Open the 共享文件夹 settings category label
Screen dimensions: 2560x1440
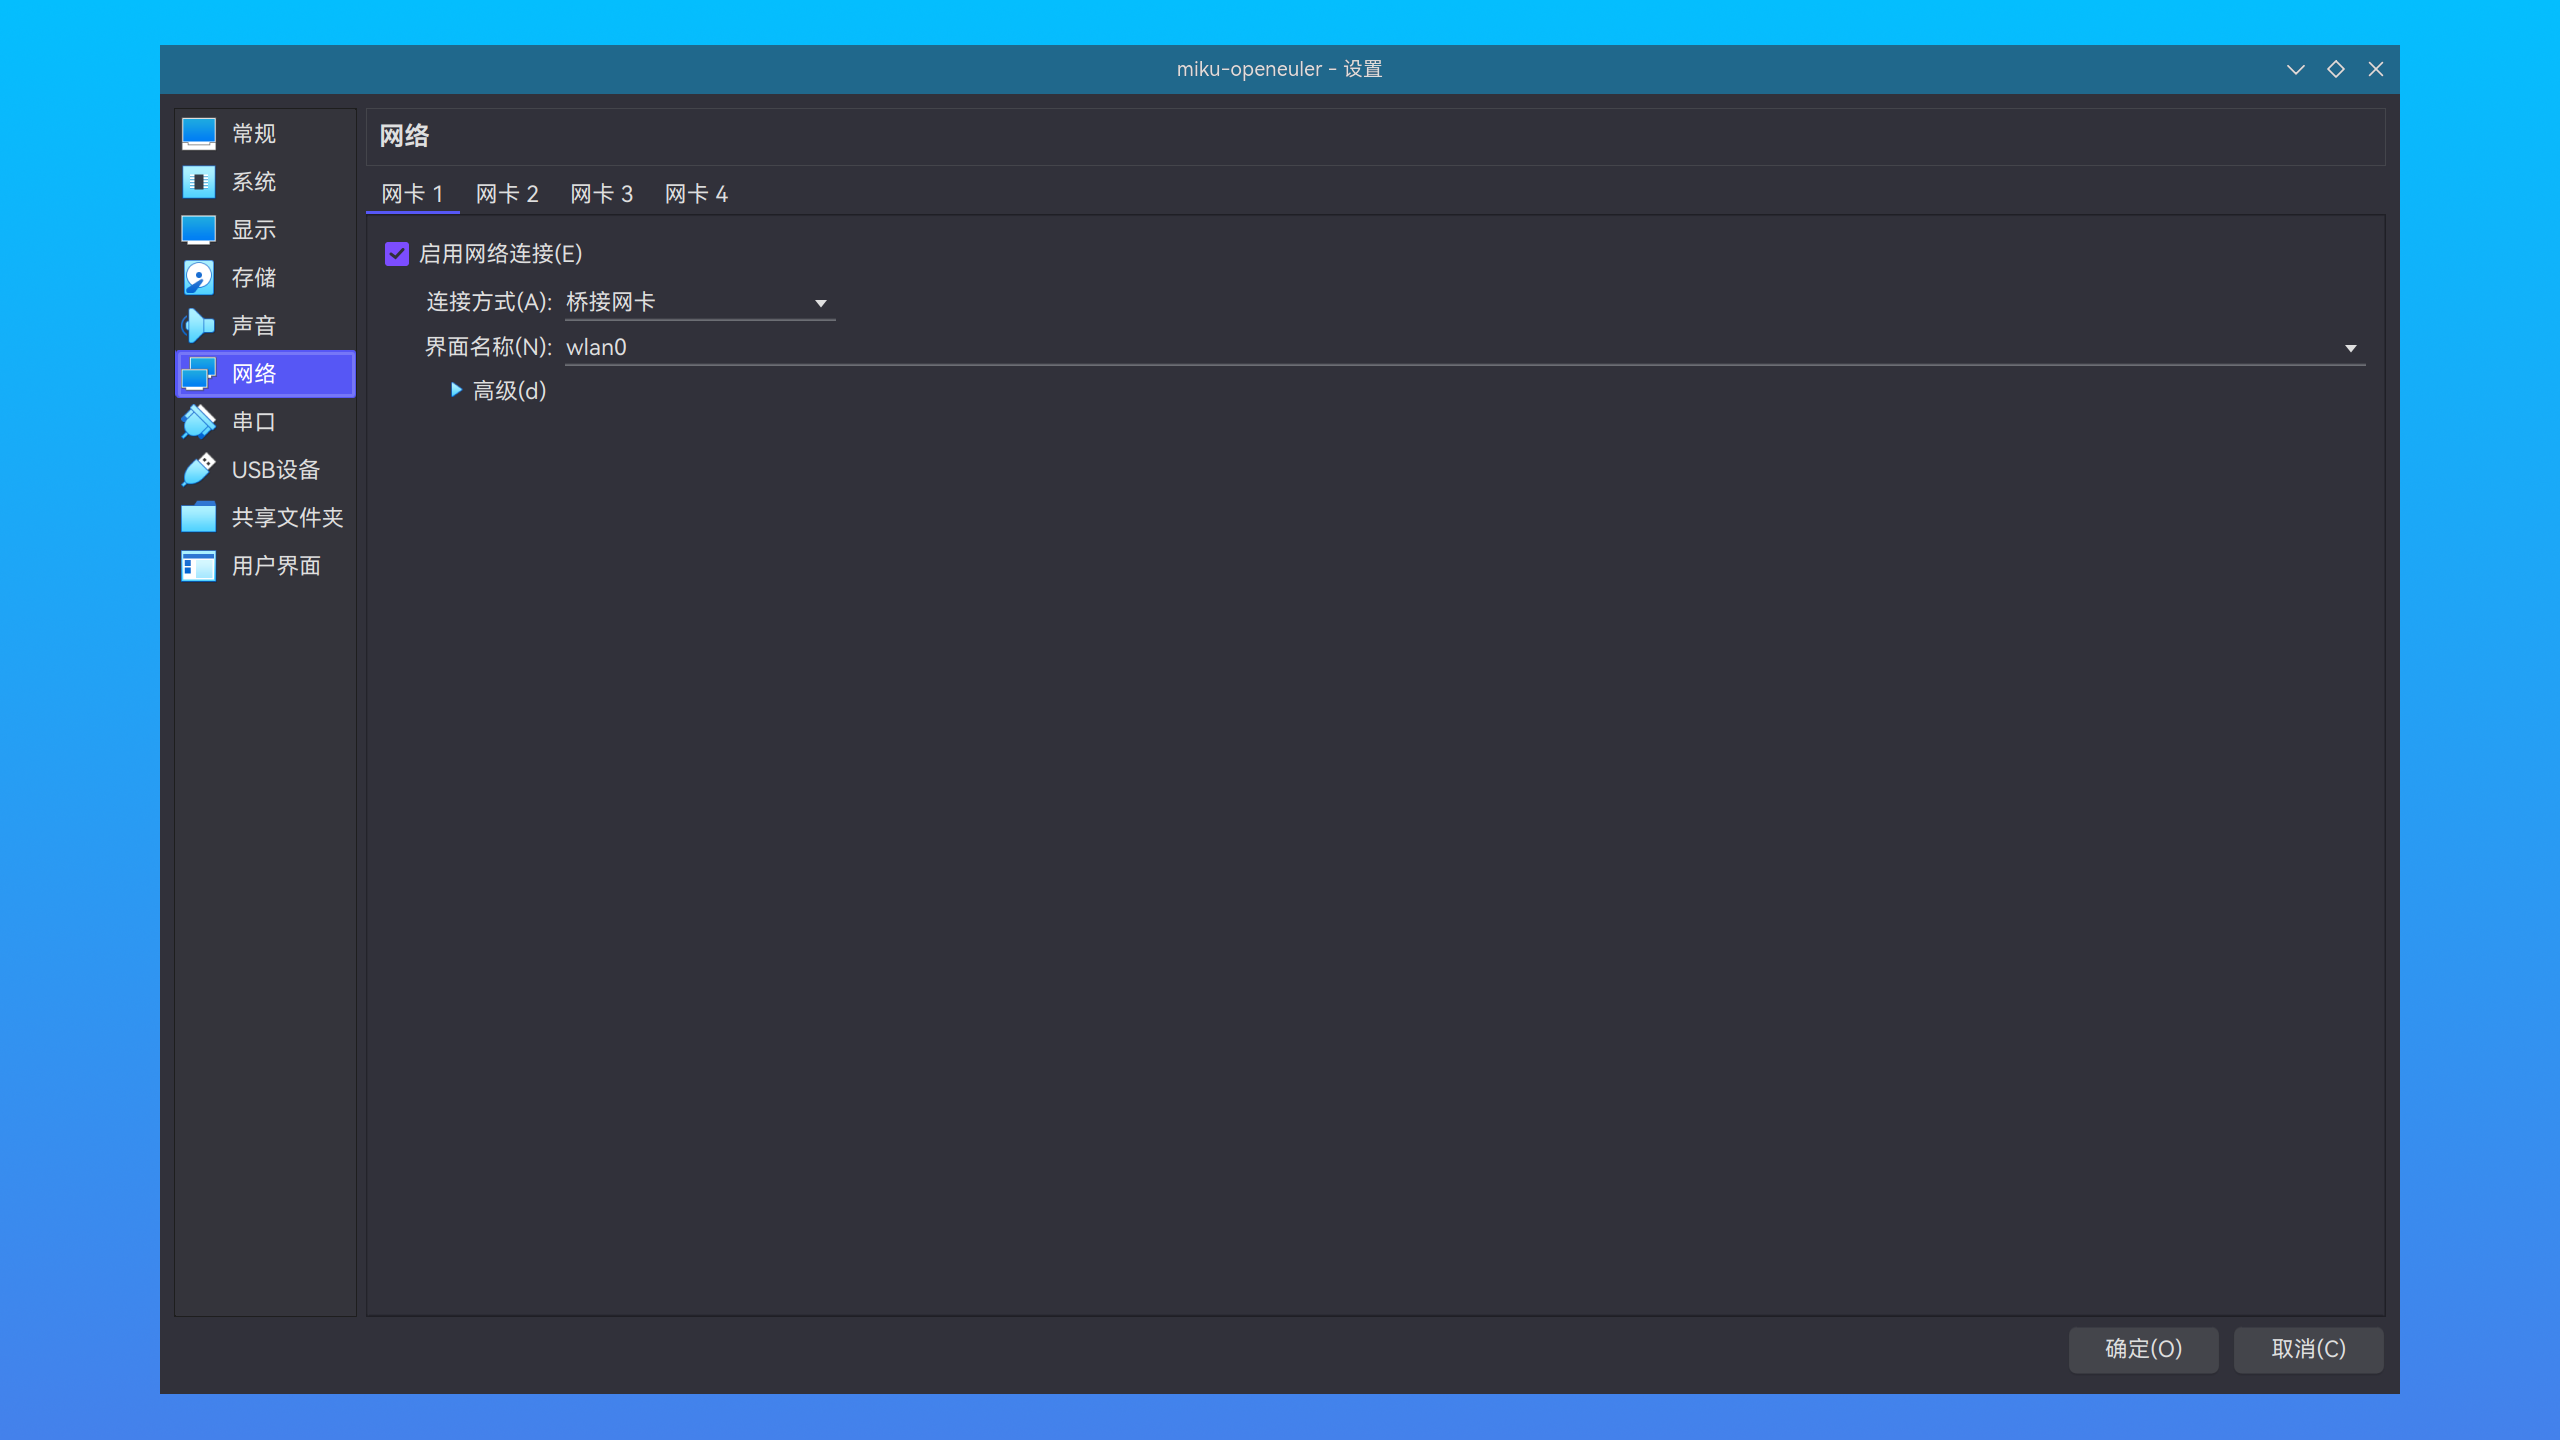288,518
